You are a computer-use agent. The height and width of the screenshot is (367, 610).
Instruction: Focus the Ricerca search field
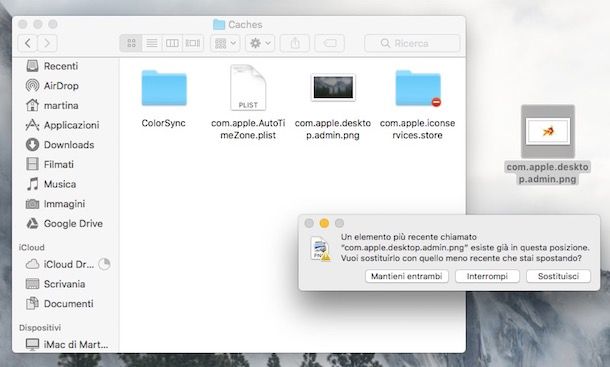point(412,43)
